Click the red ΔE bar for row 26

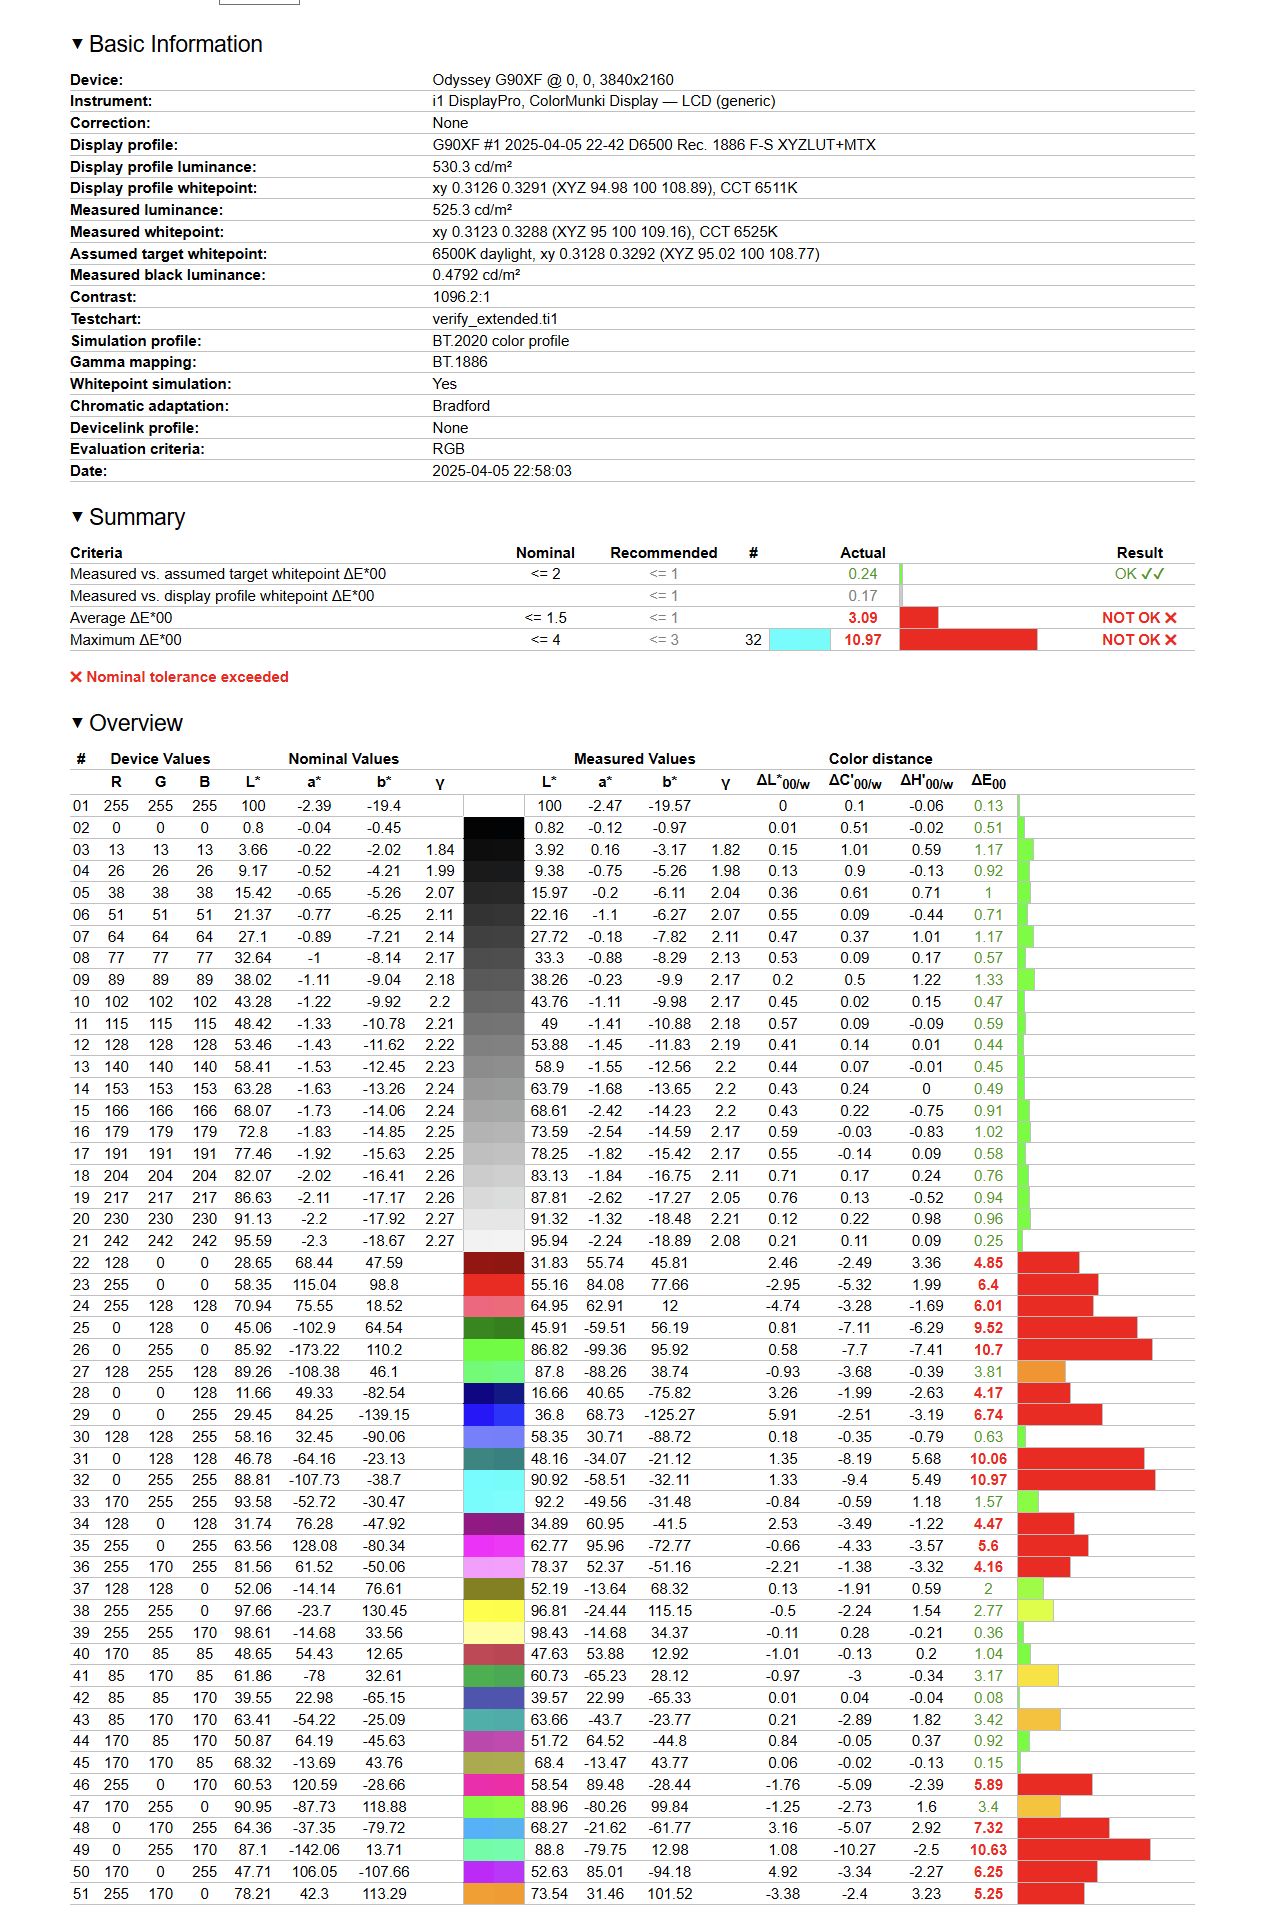[x=1085, y=1350]
